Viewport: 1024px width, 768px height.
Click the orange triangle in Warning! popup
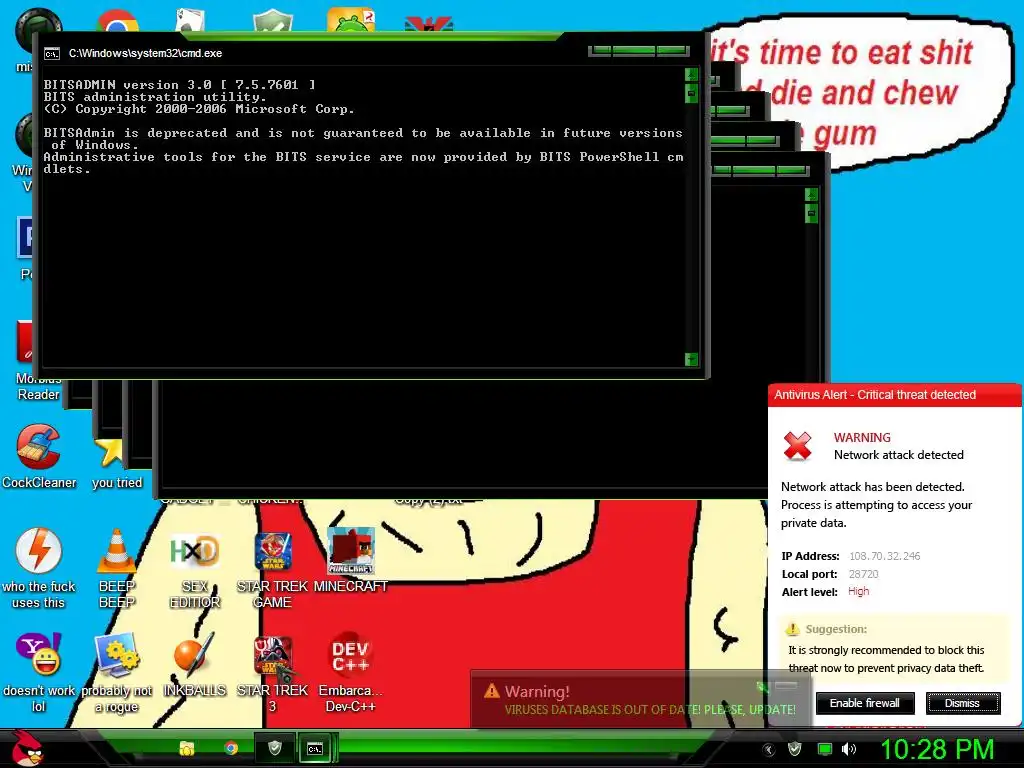click(492, 691)
